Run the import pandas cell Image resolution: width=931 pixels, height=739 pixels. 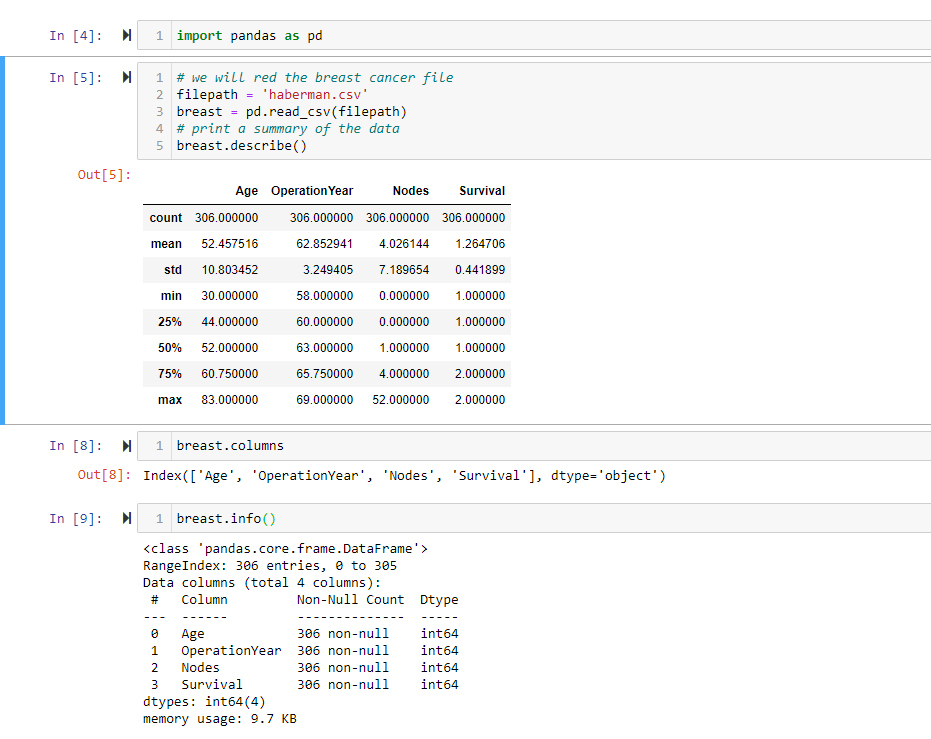(x=124, y=35)
